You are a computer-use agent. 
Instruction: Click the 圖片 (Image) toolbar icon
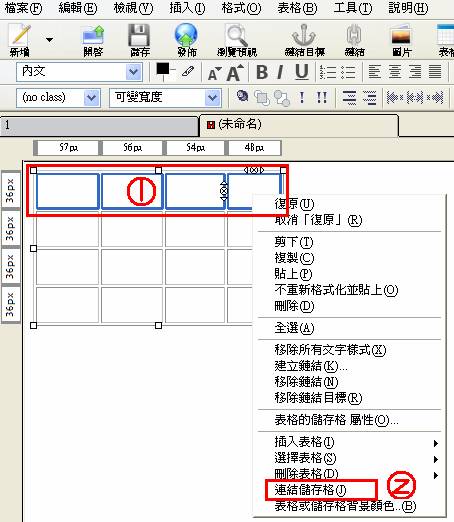401,35
